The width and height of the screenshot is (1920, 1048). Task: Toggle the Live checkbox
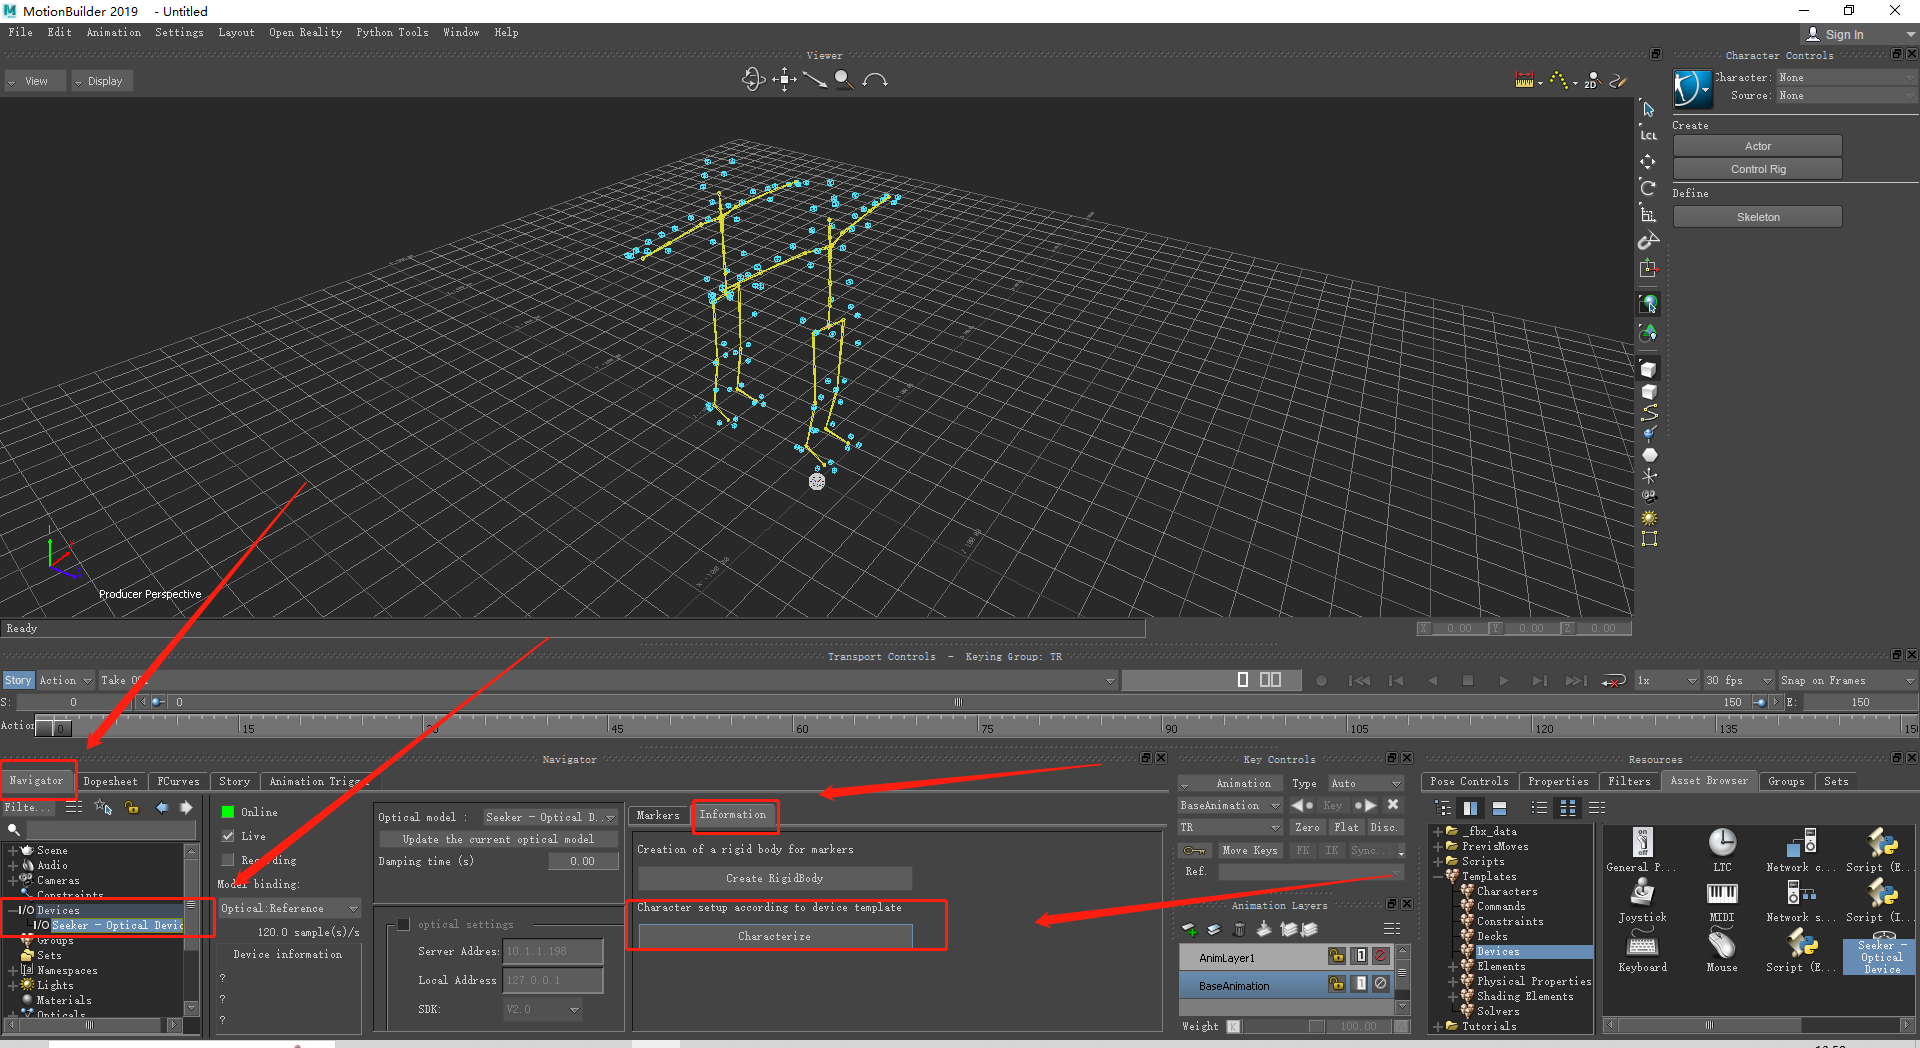click(228, 836)
